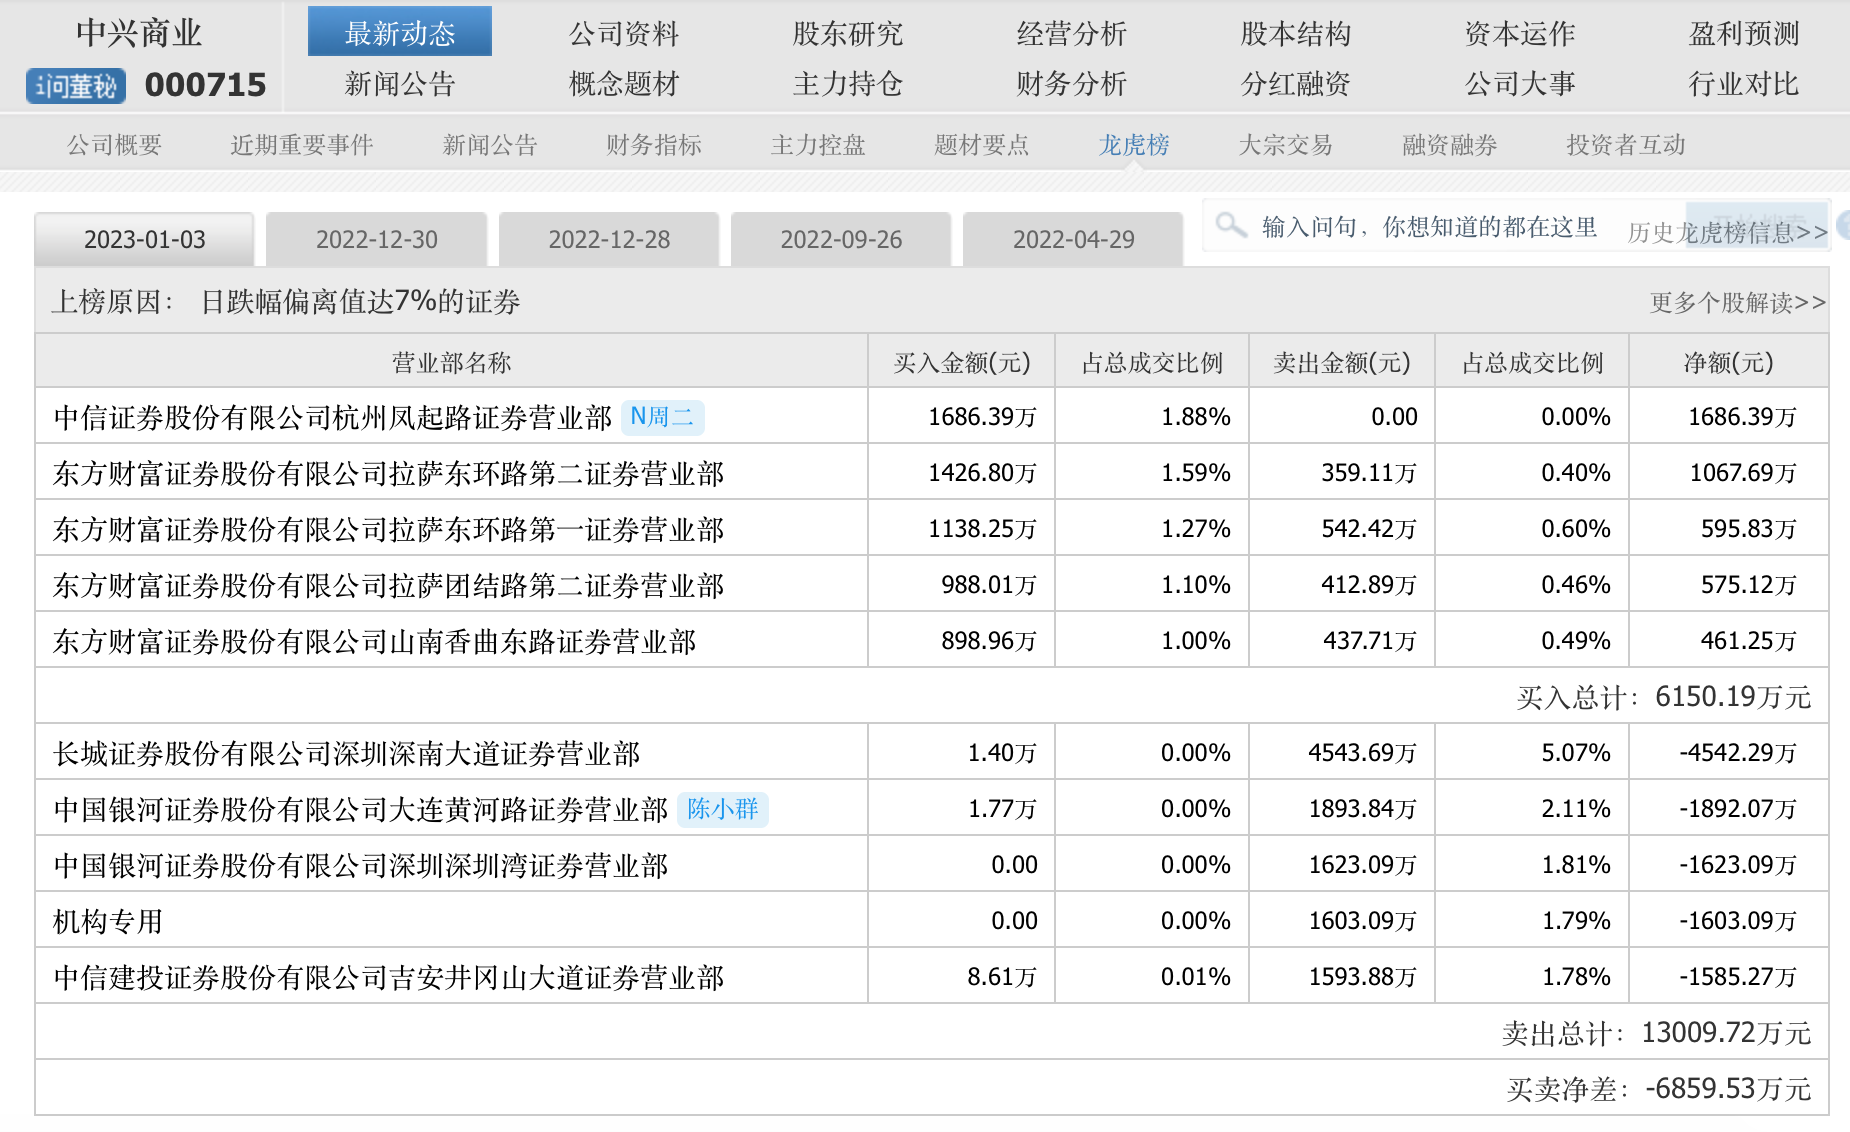Screen dimensions: 1850x1132
Task: Open 分红融资 page
Action: click(1296, 84)
